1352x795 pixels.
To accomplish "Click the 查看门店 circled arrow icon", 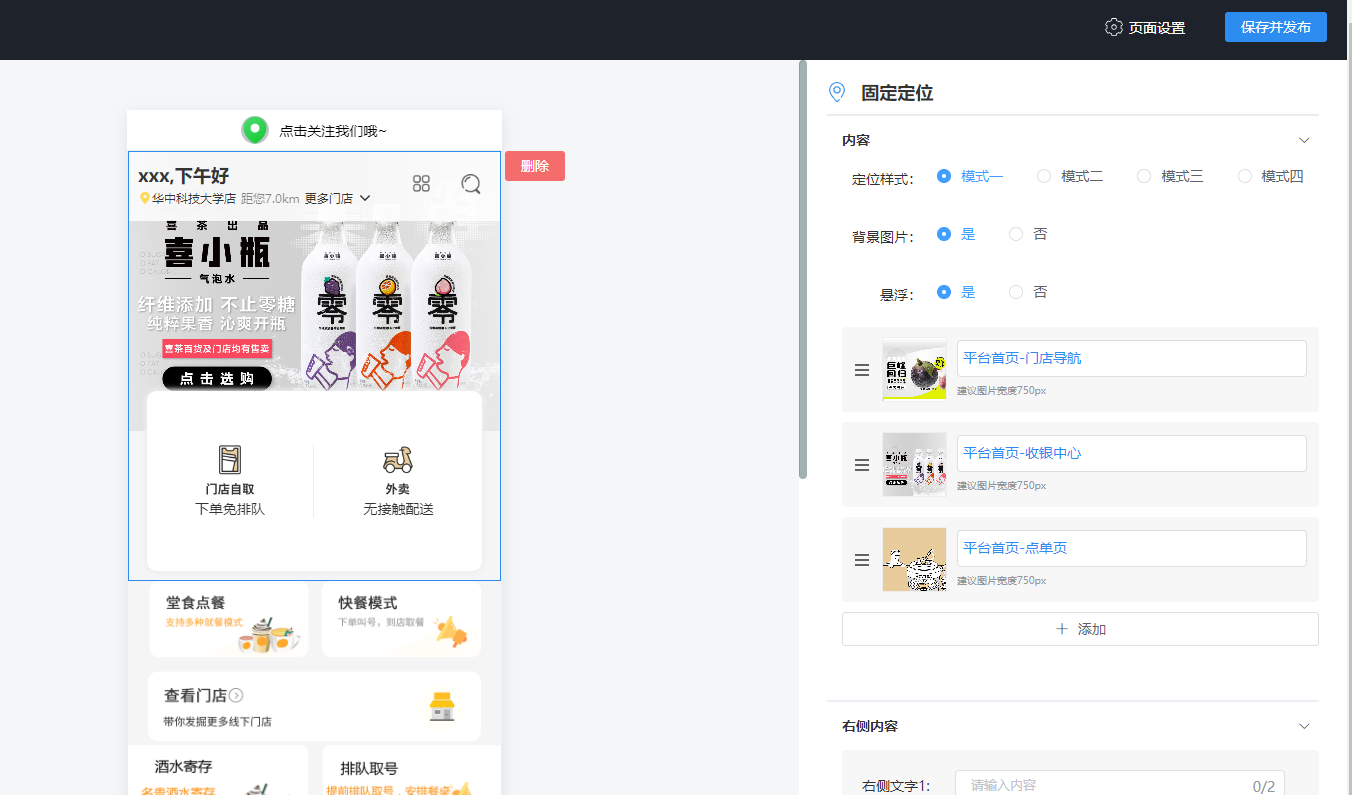I will (x=236, y=695).
